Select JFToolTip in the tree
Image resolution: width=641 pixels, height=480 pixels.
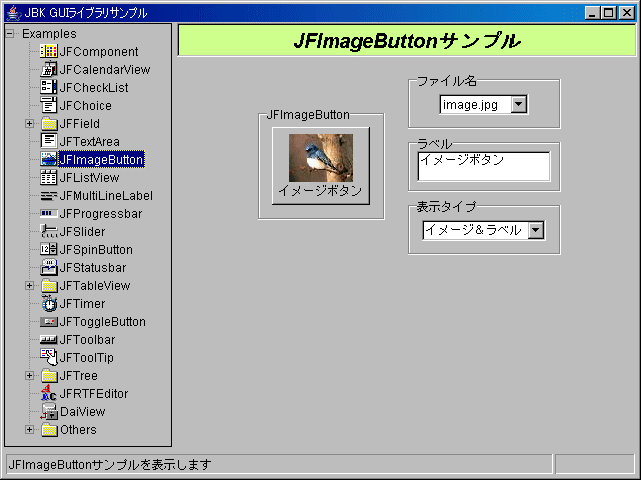point(86,357)
